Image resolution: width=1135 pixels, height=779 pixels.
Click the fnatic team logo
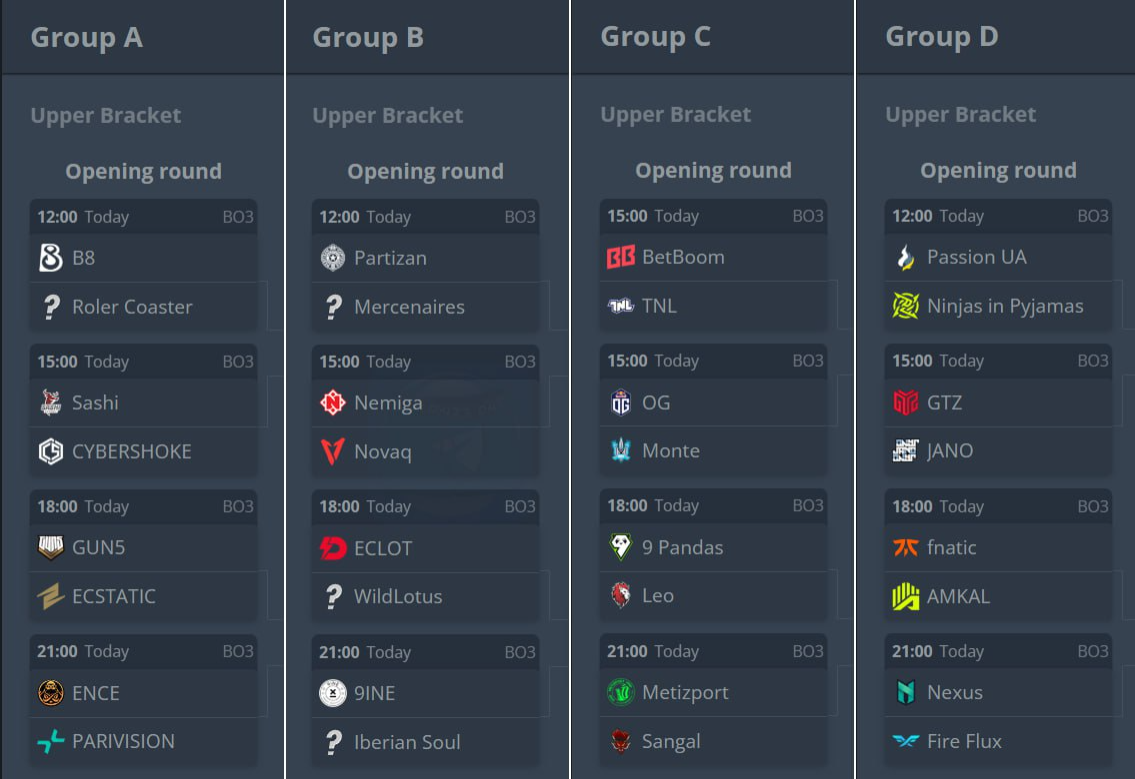tap(906, 547)
